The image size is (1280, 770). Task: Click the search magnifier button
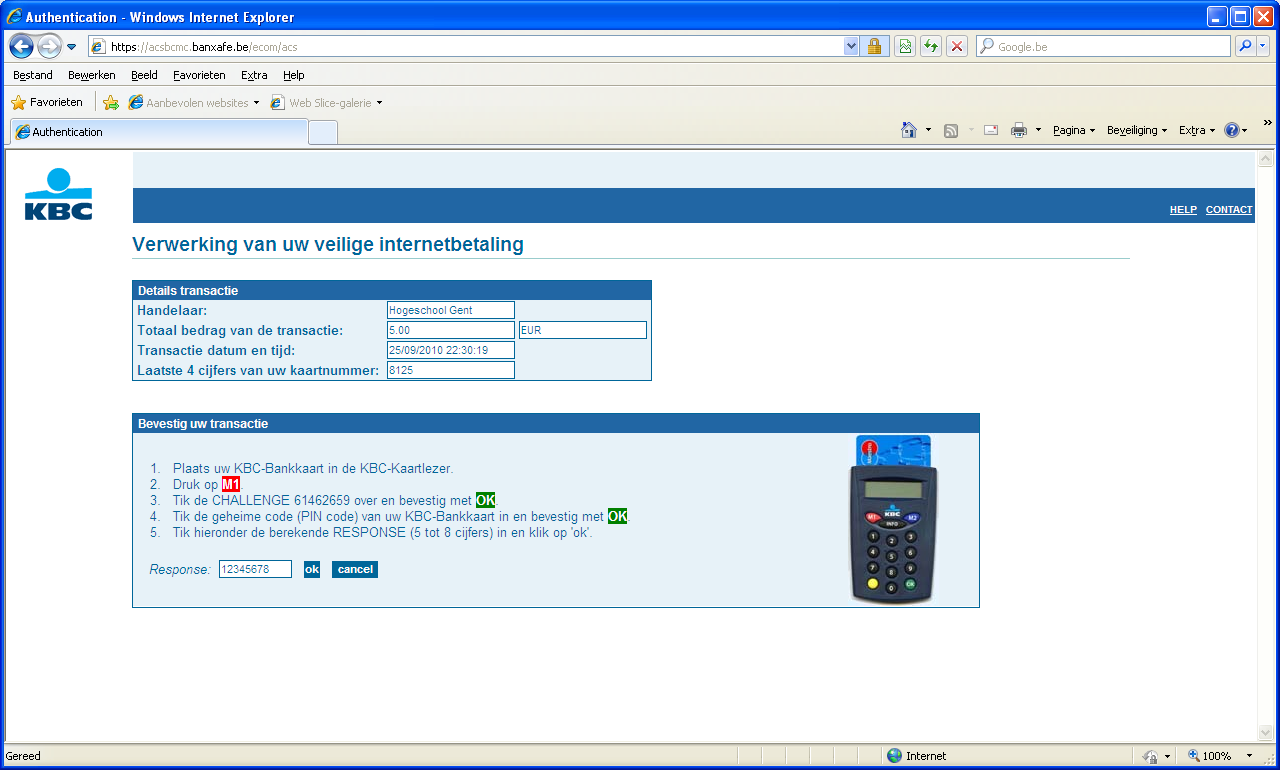pyautogui.click(x=1246, y=46)
